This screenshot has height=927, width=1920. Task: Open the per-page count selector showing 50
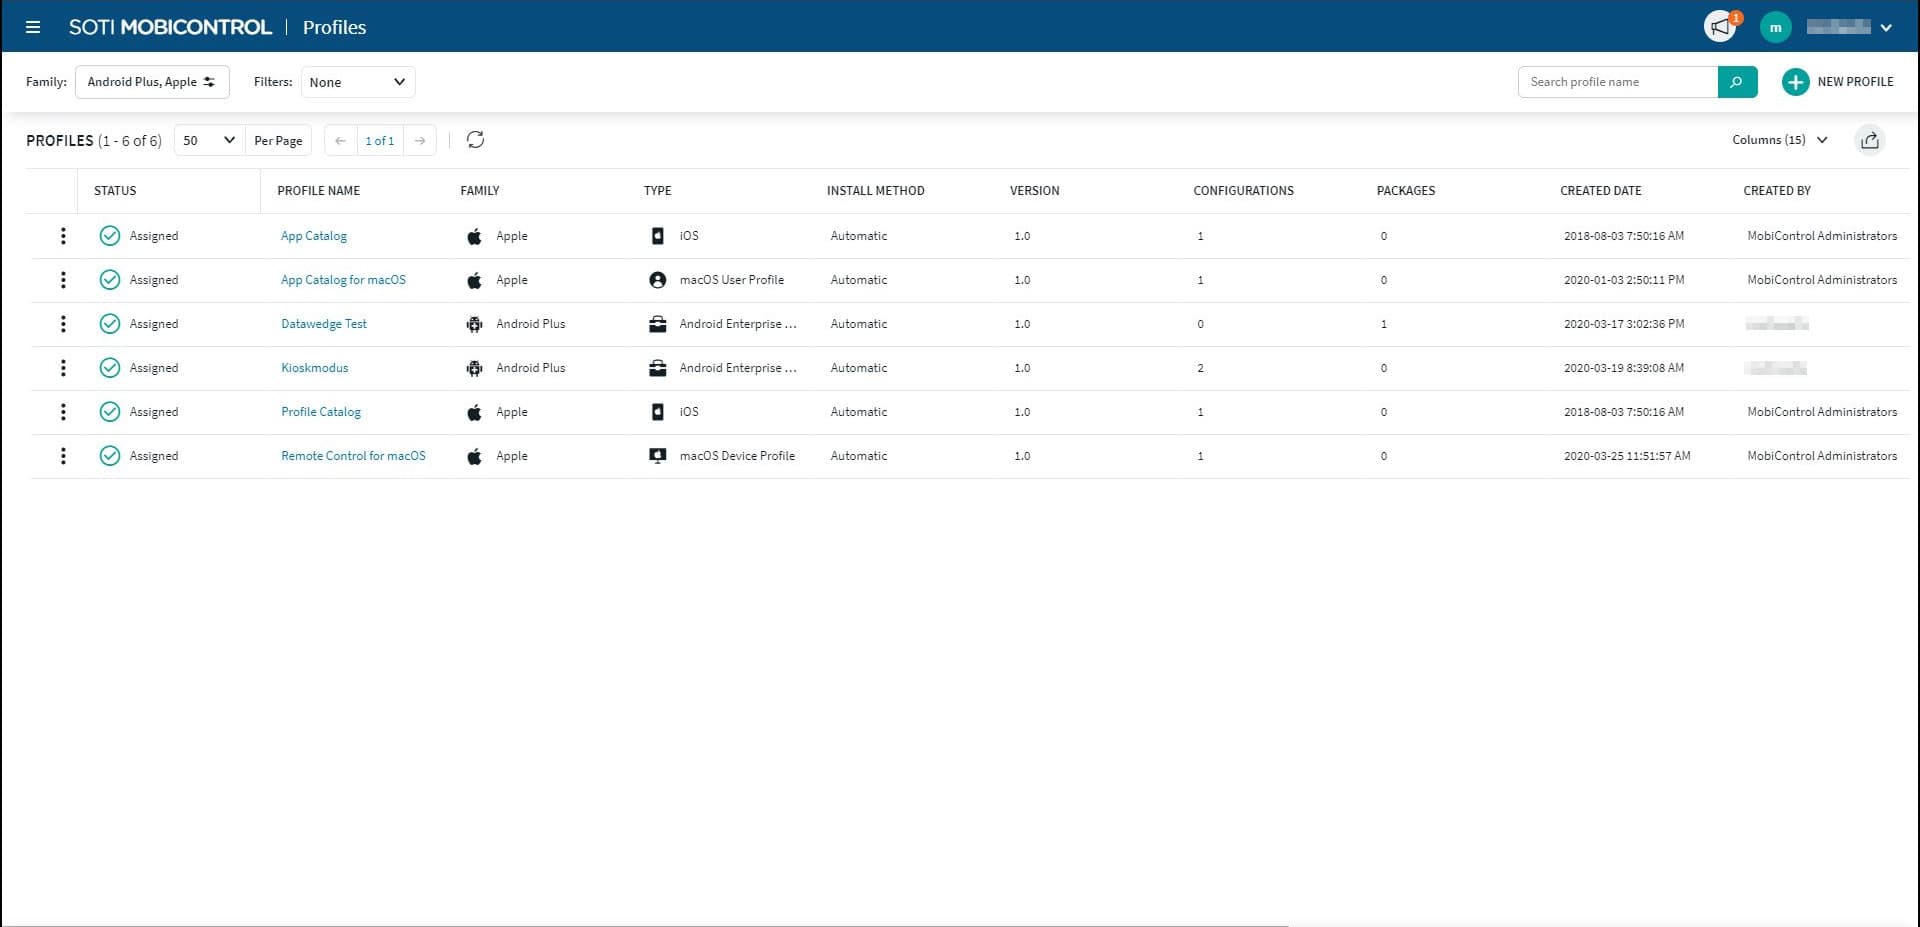(x=207, y=140)
